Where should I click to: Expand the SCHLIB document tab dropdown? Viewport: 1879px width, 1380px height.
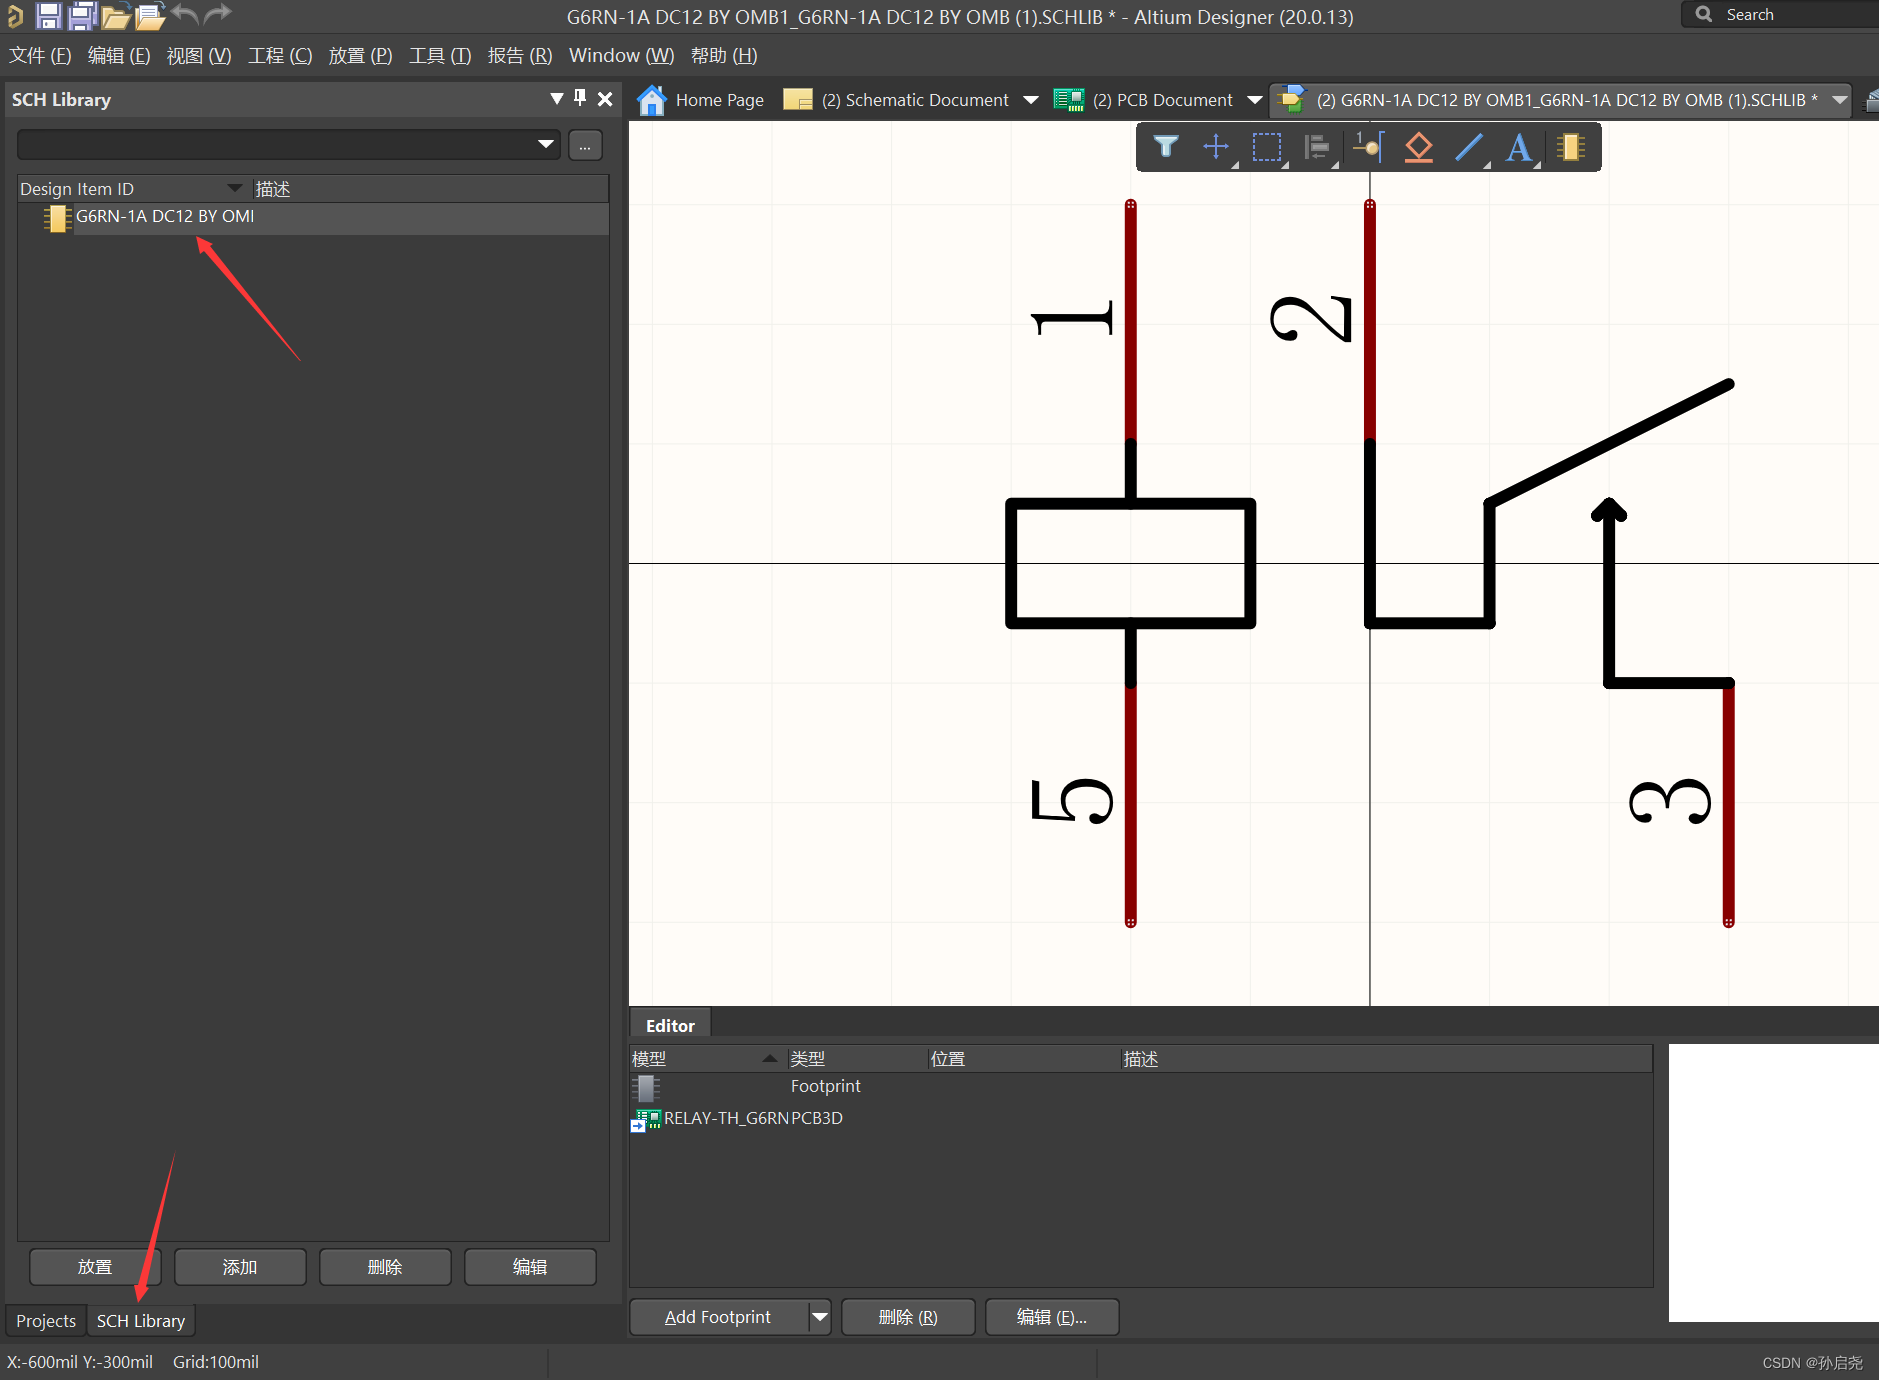(1839, 100)
